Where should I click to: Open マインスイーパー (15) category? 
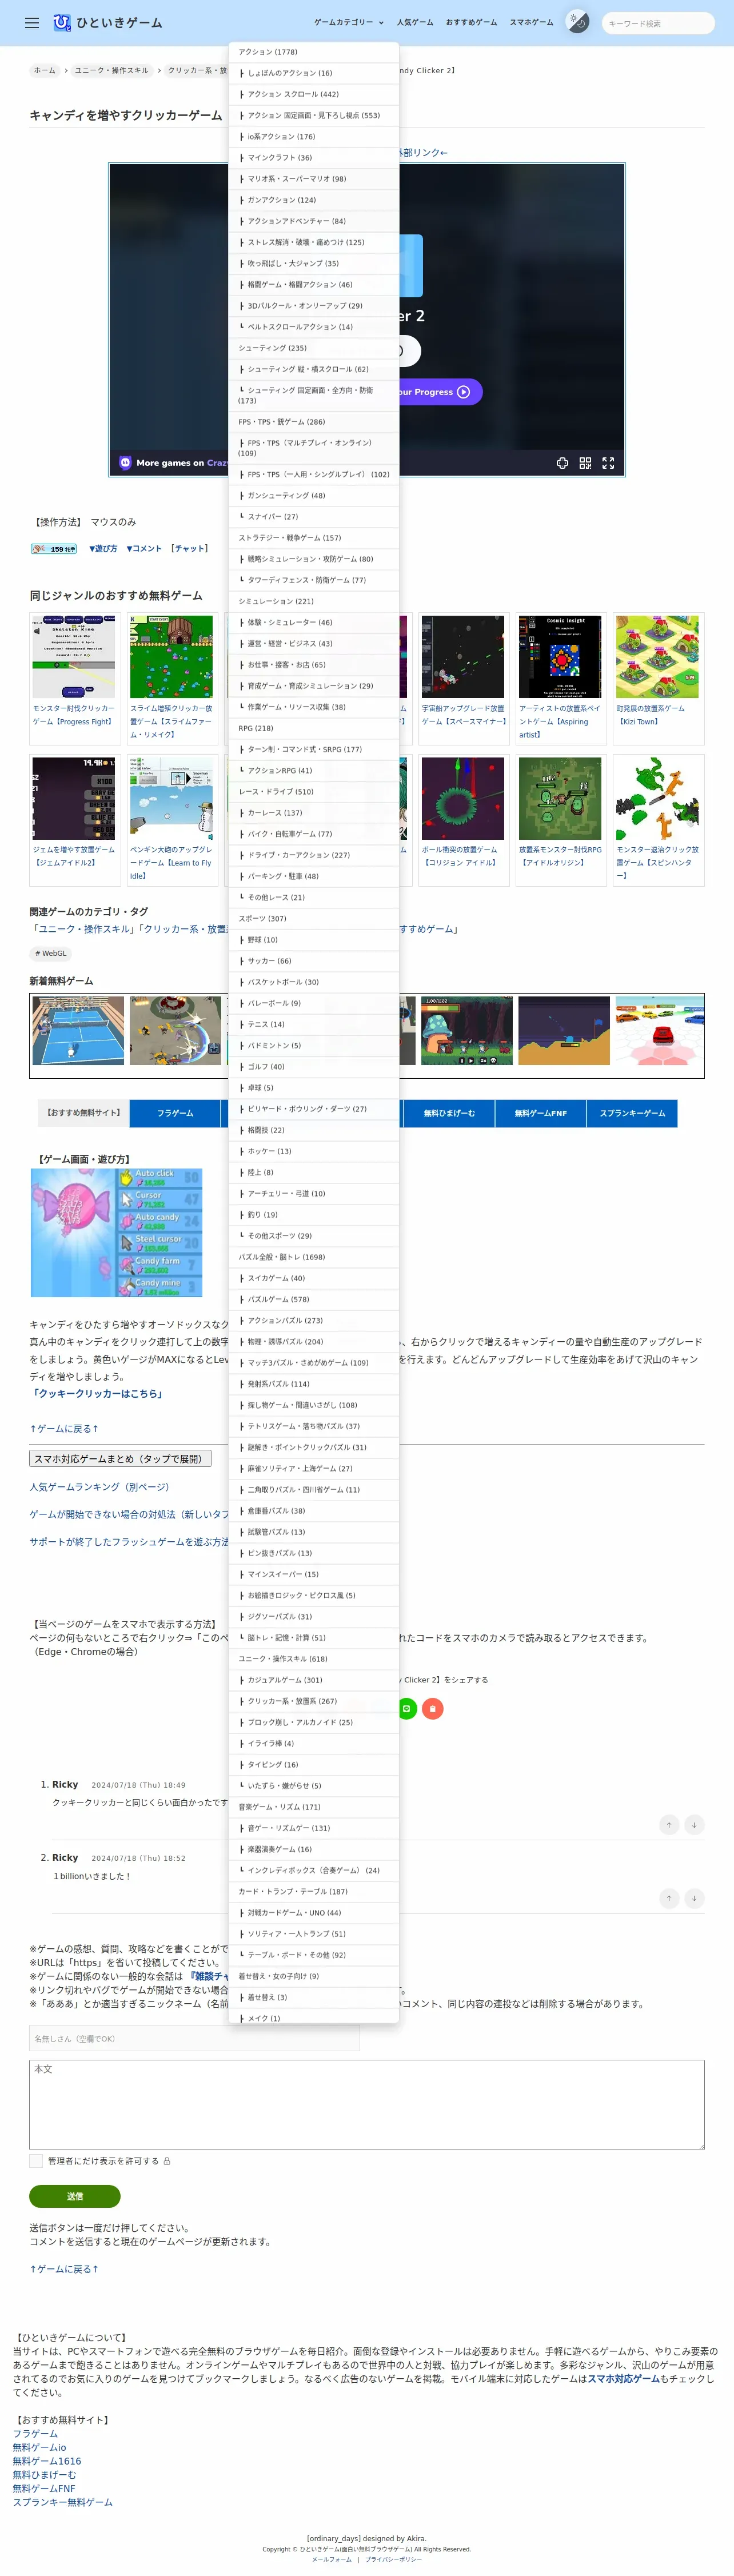(314, 1574)
